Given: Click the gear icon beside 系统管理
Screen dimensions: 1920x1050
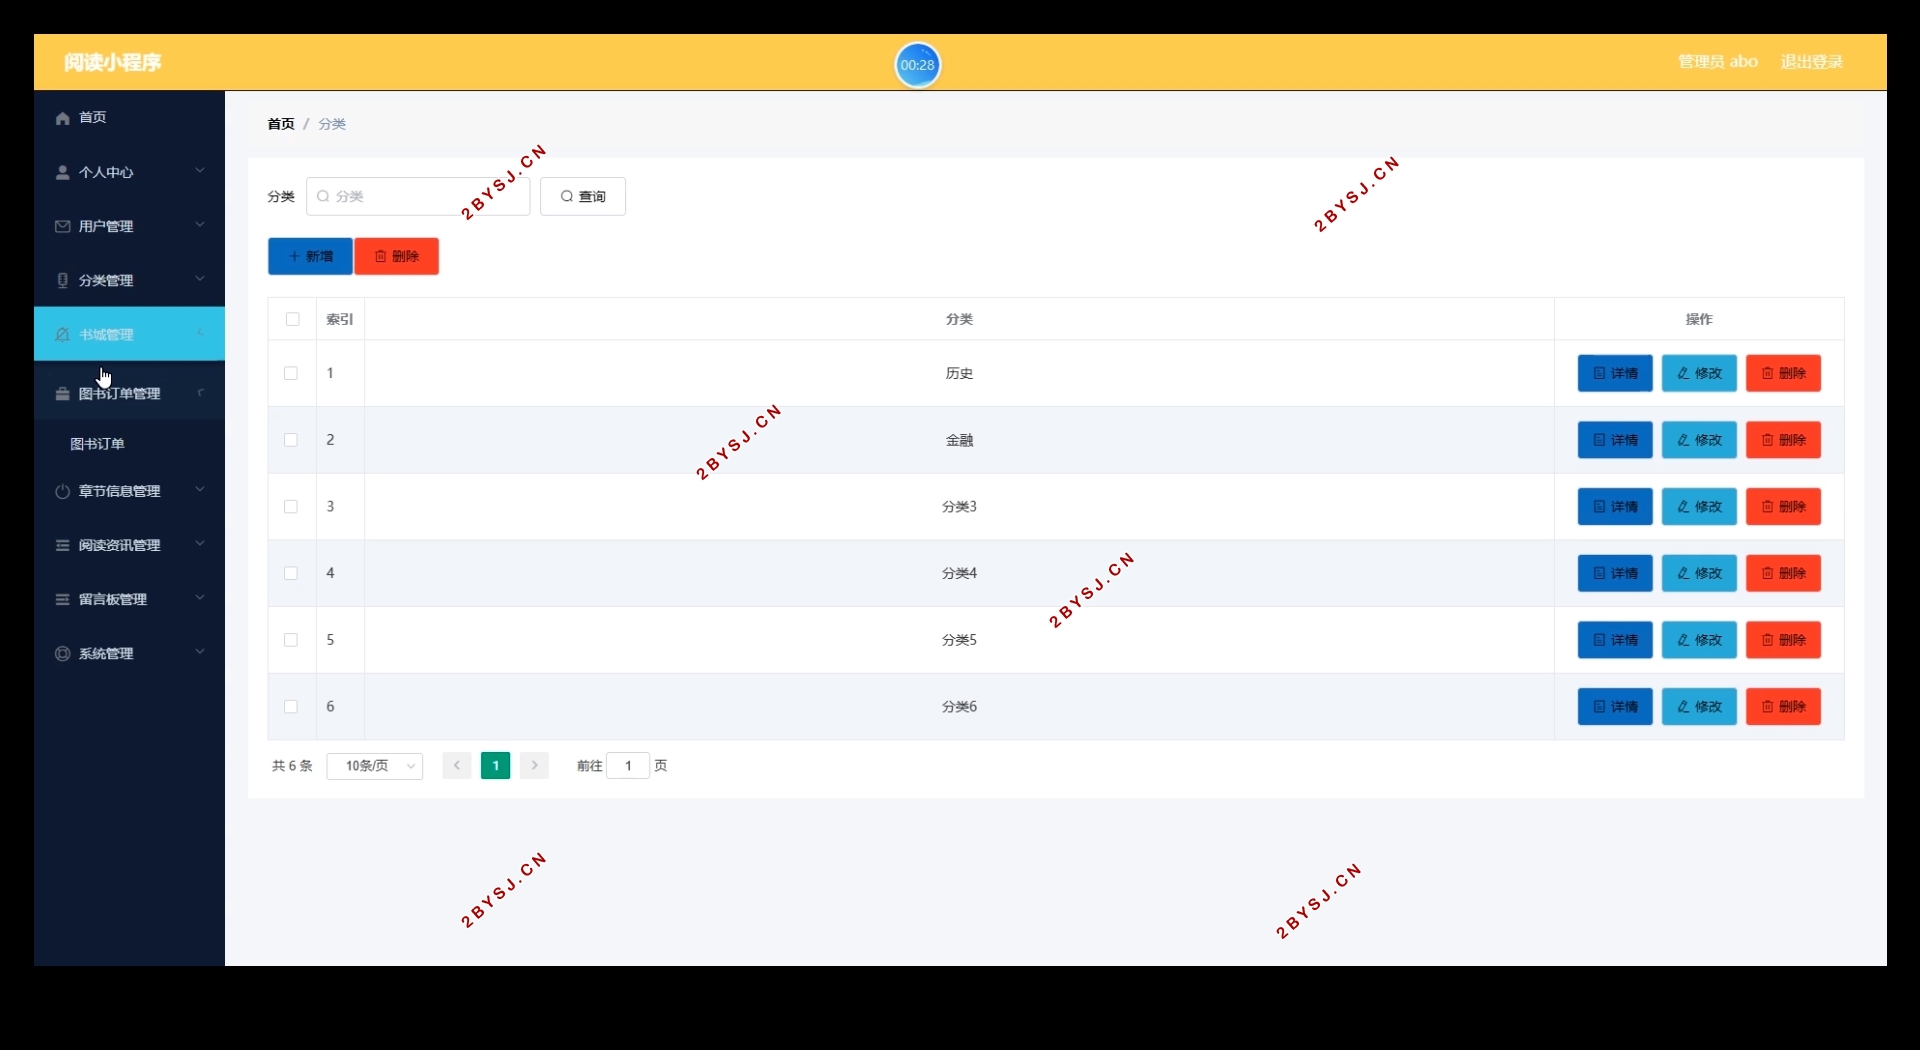Looking at the screenshot, I should point(63,653).
